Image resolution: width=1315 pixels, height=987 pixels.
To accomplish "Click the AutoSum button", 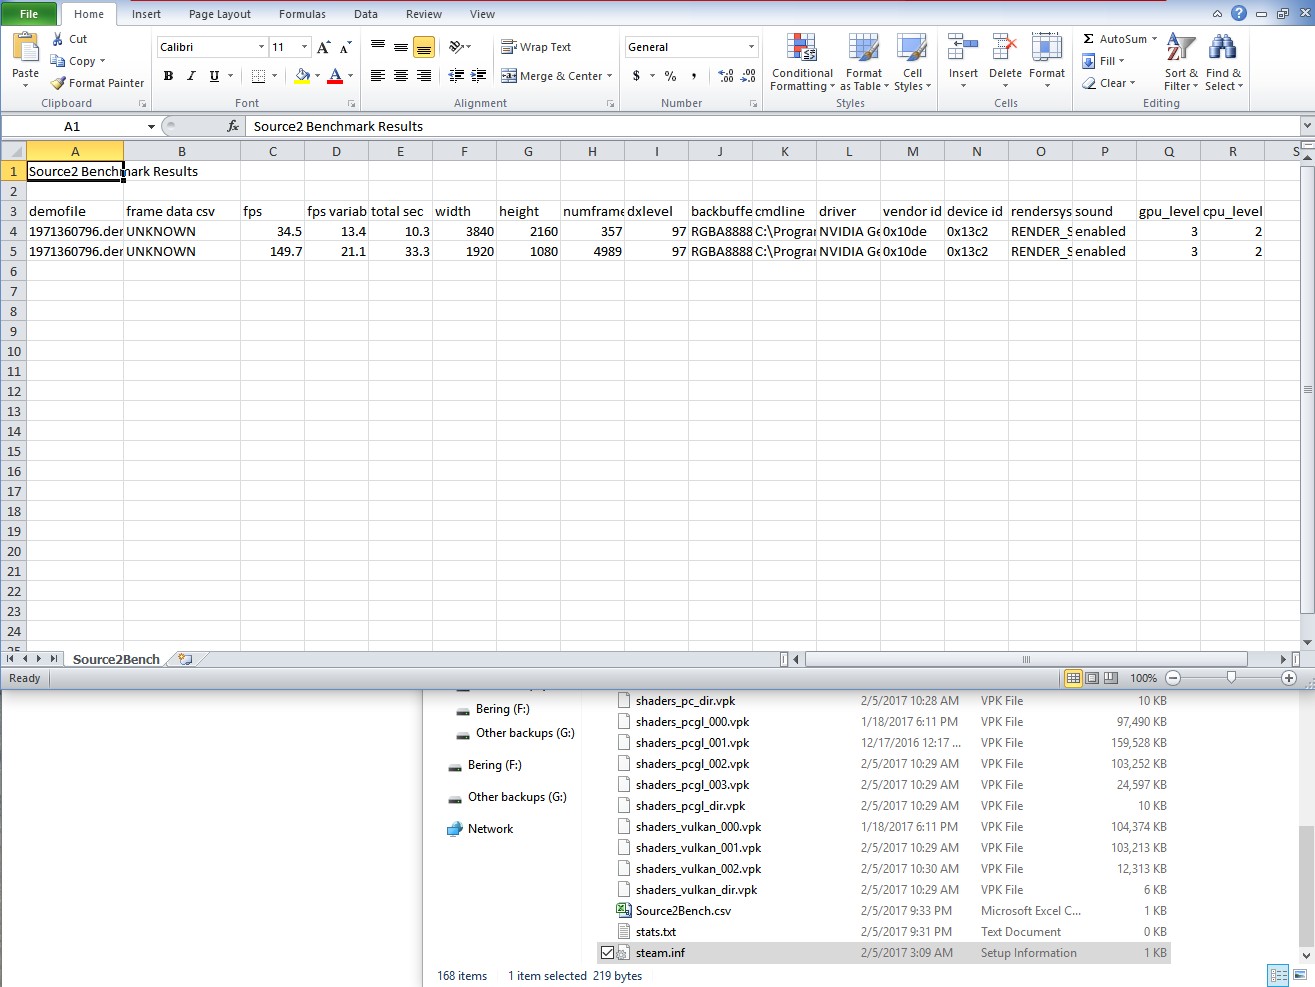I will pyautogui.click(x=1115, y=39).
